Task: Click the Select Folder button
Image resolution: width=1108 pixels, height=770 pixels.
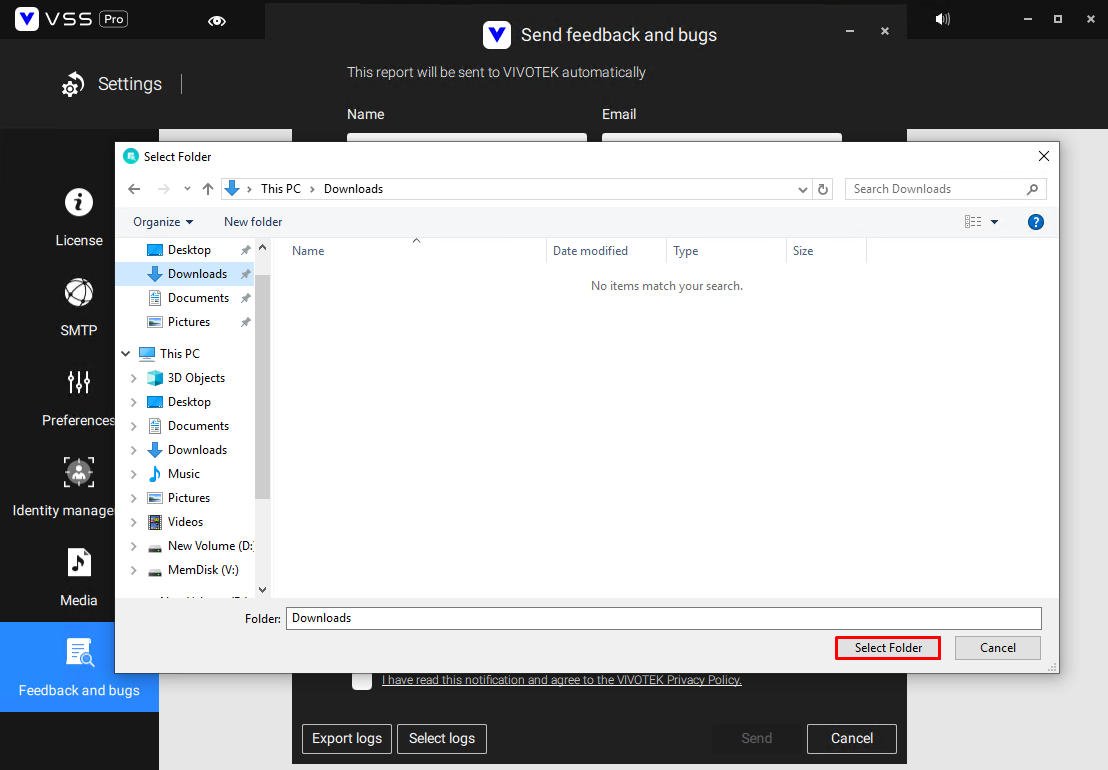Action: (887, 648)
